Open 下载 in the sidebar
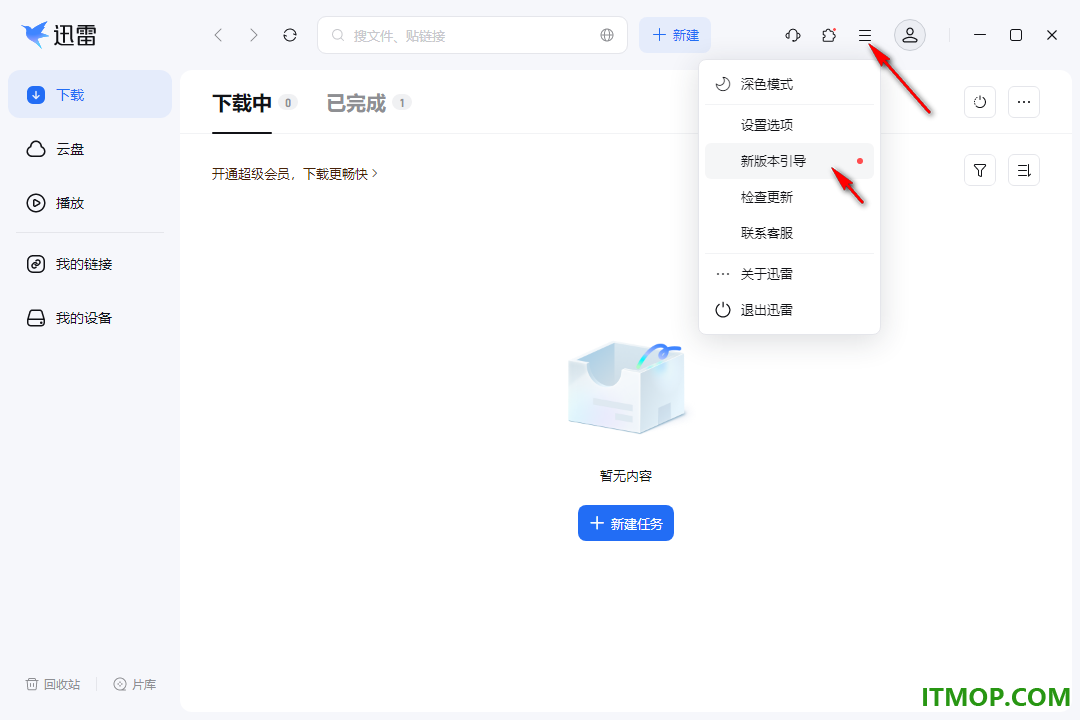Screen dimensions: 1080x720 pos(90,94)
